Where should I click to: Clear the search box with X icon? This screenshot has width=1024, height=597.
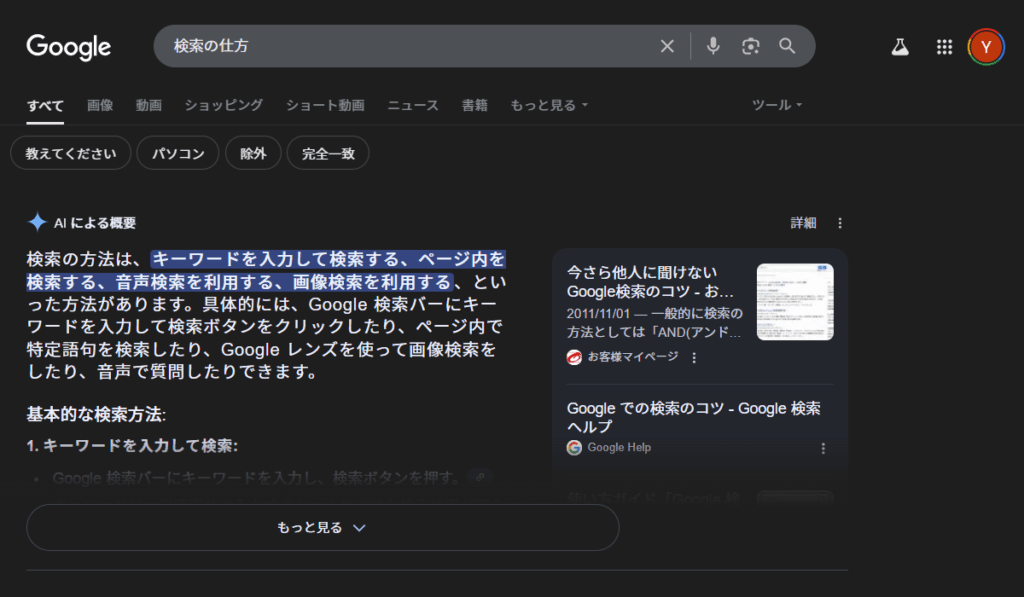667,46
